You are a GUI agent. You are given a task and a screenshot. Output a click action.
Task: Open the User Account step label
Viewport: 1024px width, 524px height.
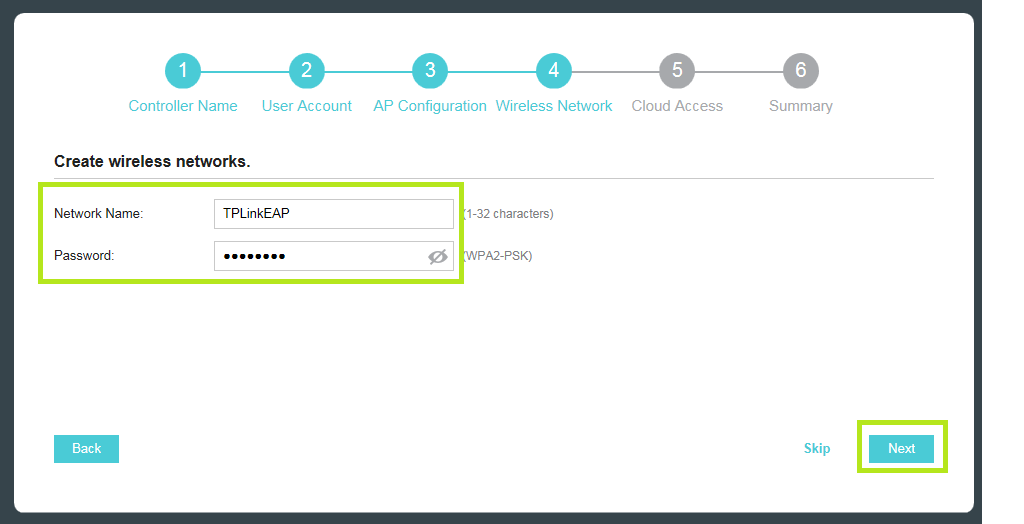pyautogui.click(x=306, y=106)
